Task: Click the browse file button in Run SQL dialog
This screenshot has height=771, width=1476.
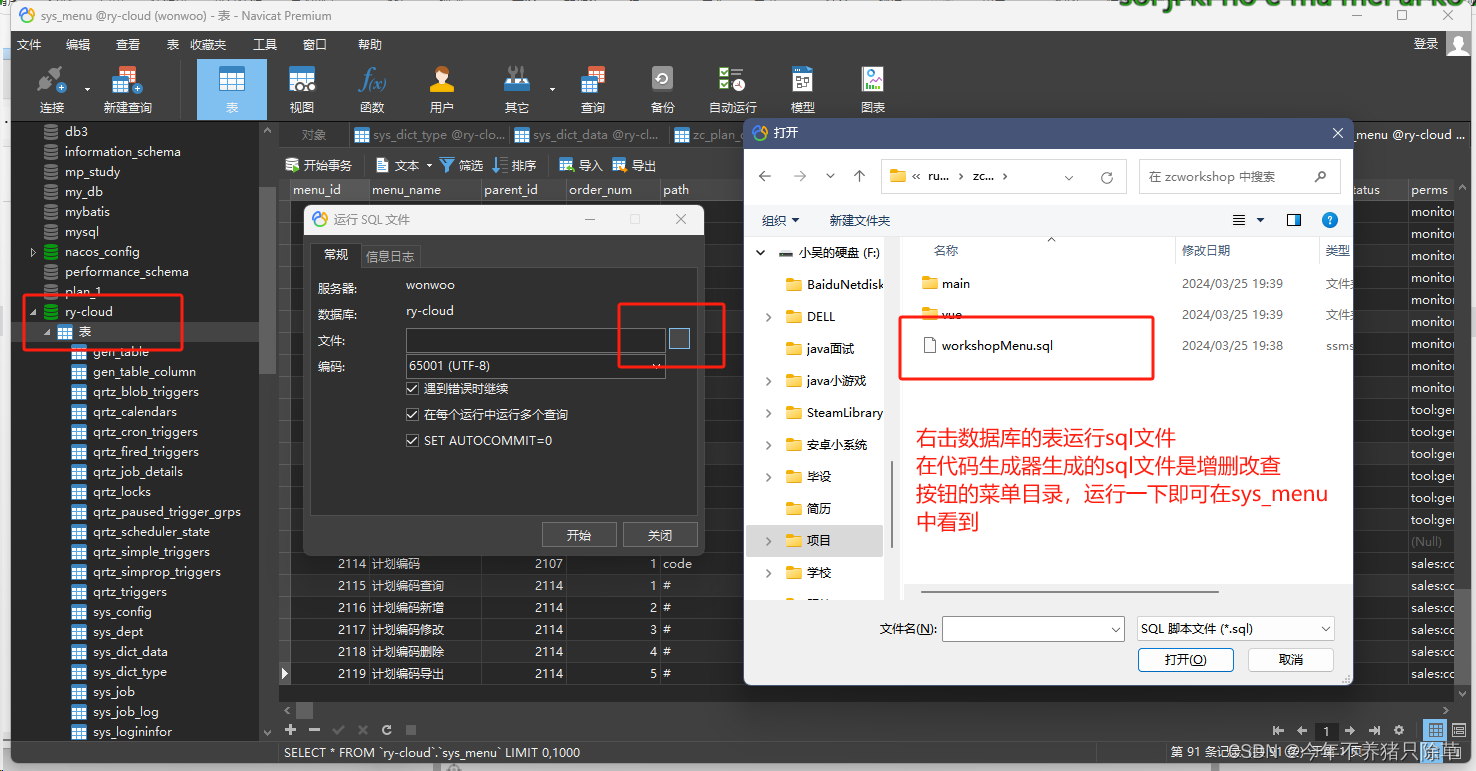Action: click(x=679, y=339)
